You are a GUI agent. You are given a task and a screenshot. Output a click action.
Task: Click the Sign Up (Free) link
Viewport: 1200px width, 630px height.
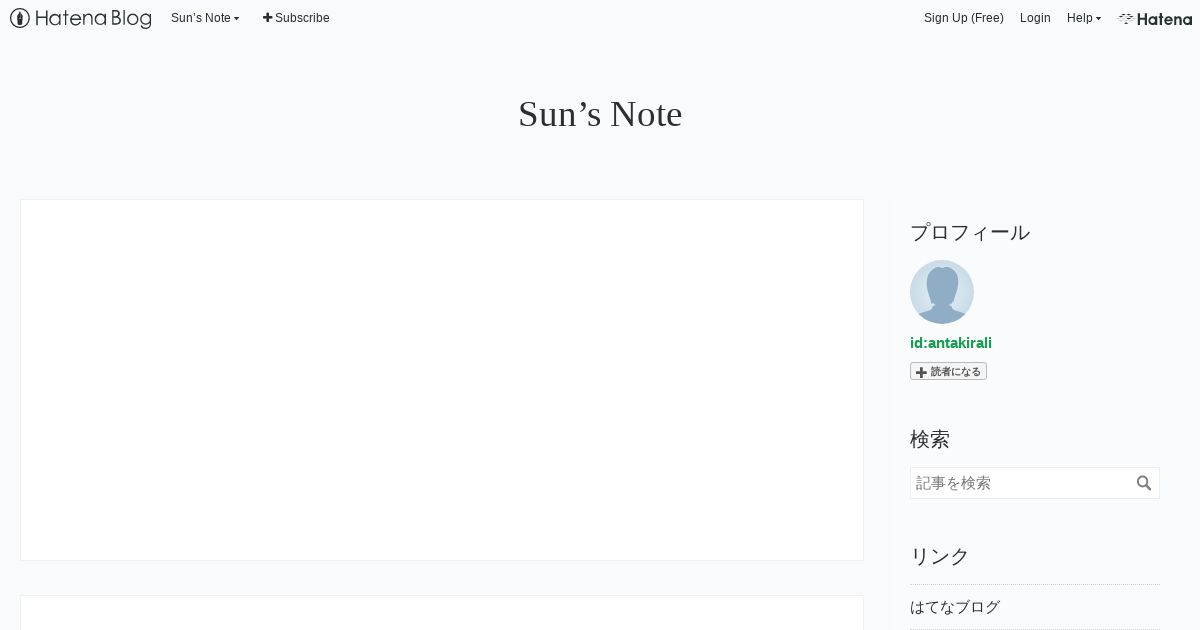tap(964, 18)
